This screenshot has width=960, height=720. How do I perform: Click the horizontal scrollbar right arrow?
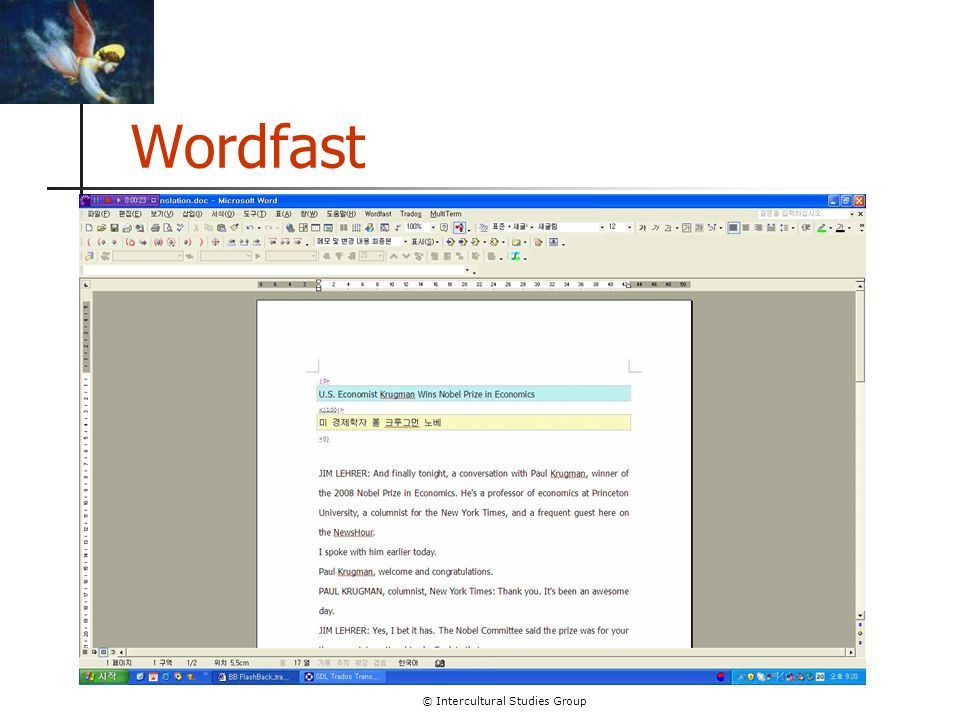click(851, 652)
